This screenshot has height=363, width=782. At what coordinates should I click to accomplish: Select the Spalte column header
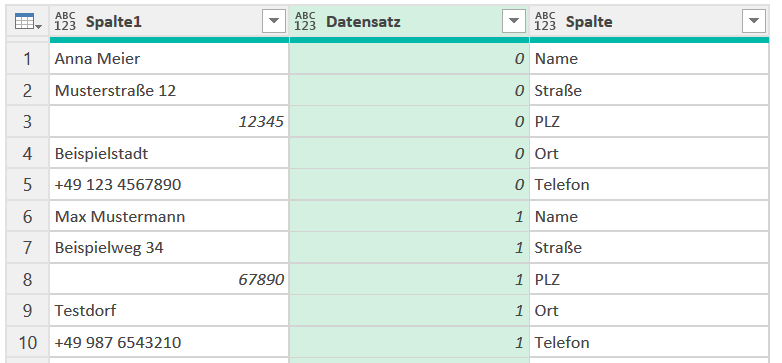point(649,21)
